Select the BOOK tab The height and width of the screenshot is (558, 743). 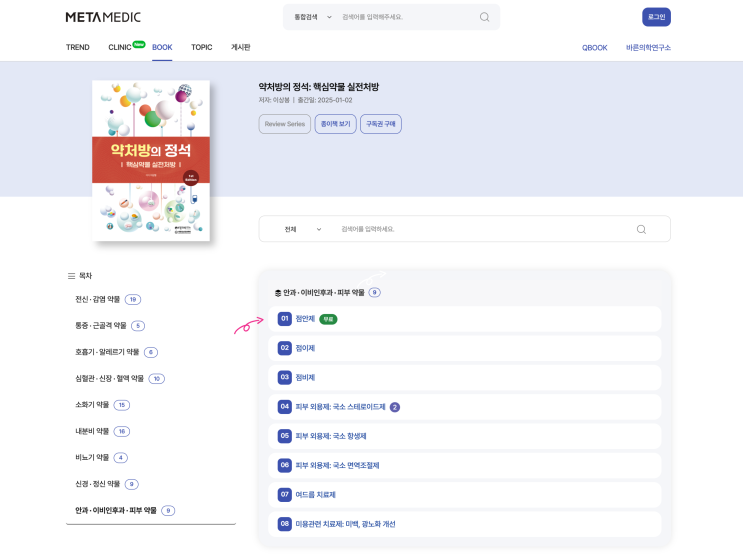pos(162,47)
